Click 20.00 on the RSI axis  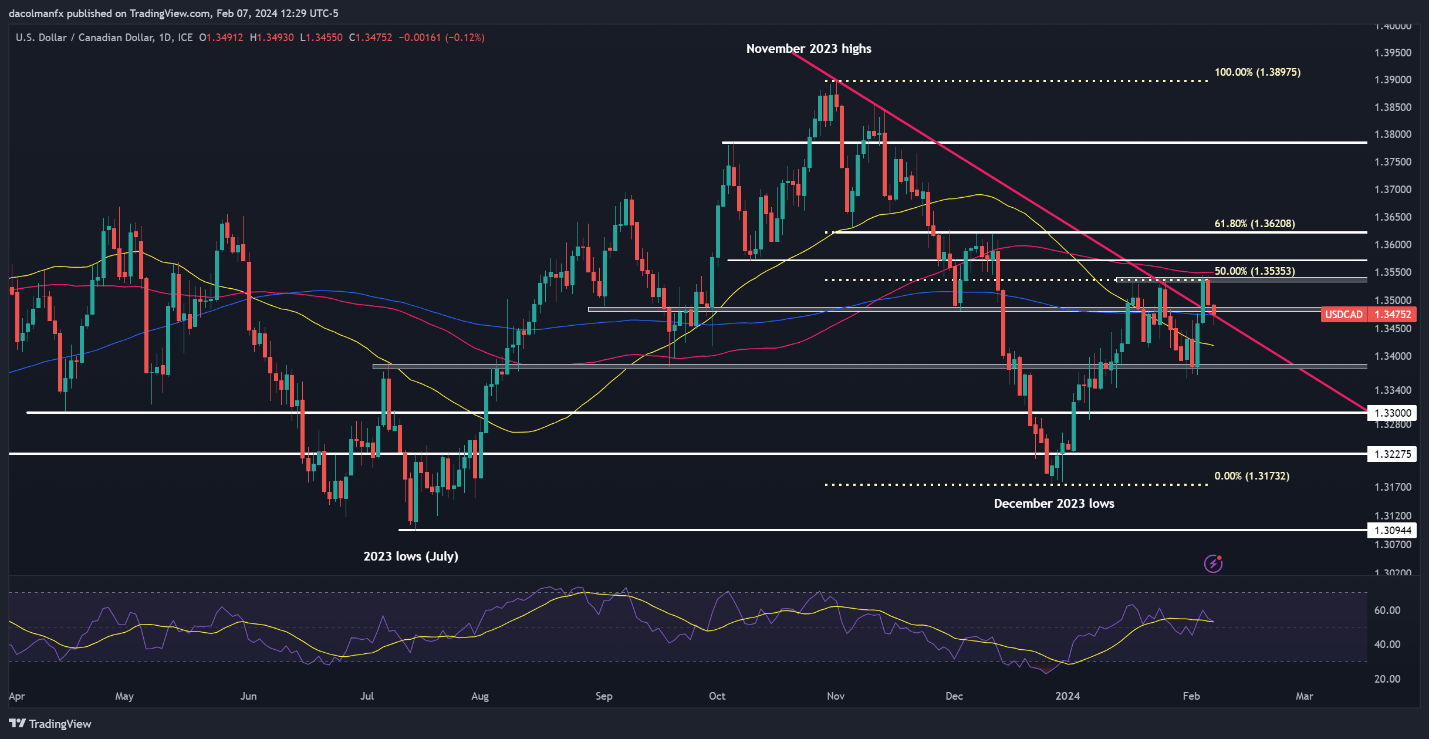[x=1385, y=680]
